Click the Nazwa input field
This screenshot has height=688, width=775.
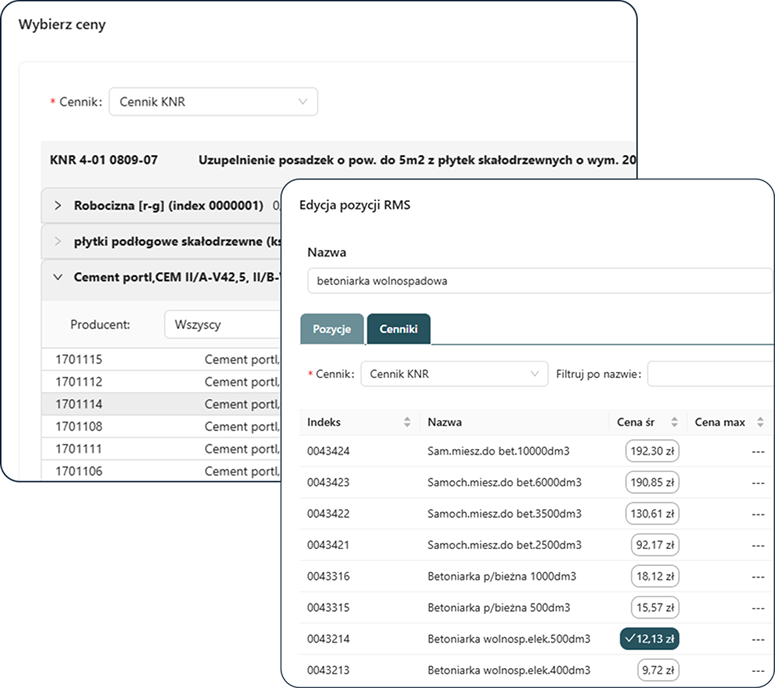coord(540,281)
